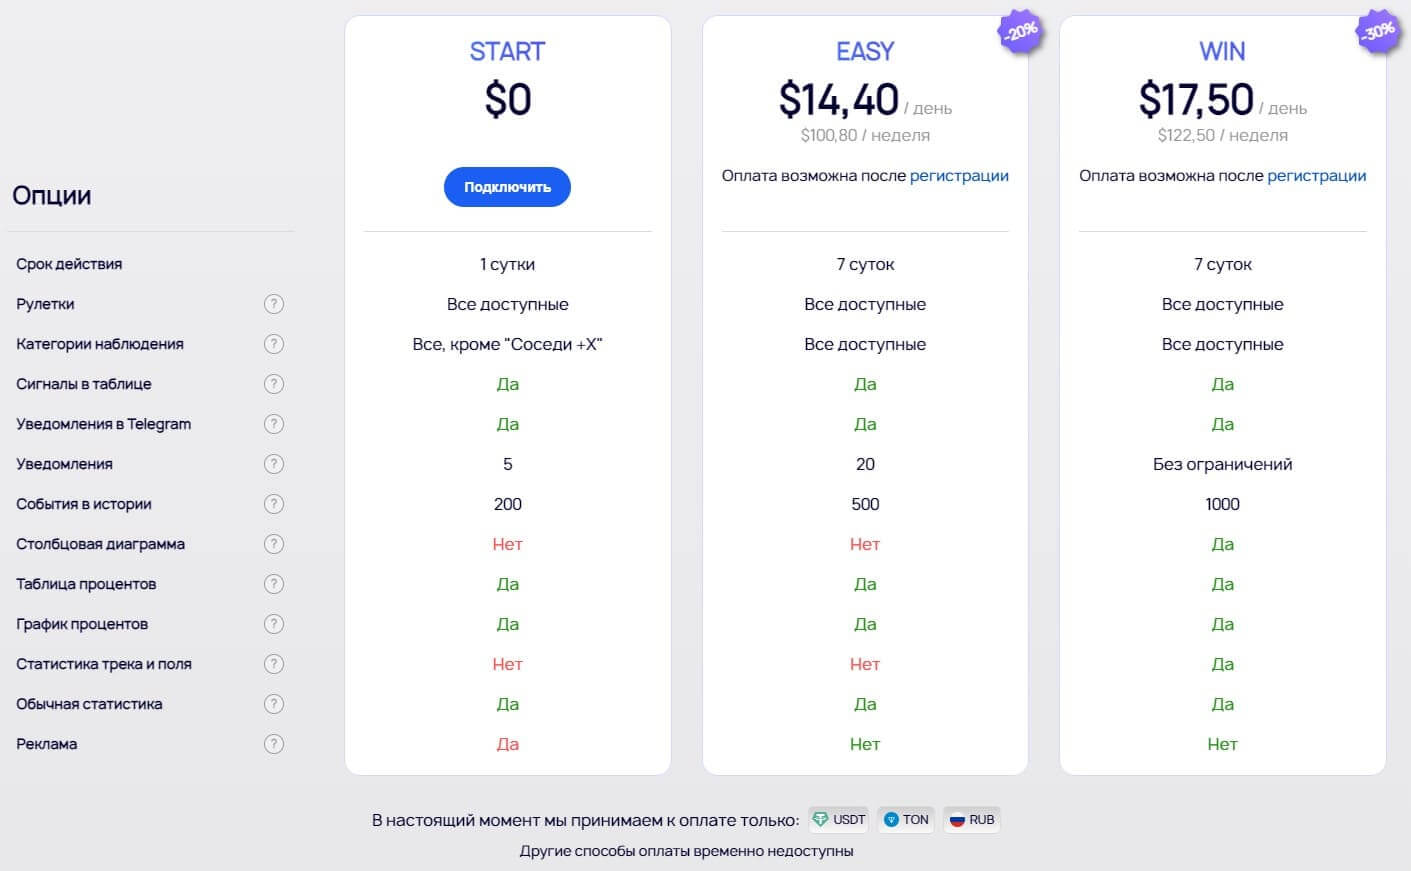Select the USDT payment badge
This screenshot has width=1411, height=871.
[839, 820]
